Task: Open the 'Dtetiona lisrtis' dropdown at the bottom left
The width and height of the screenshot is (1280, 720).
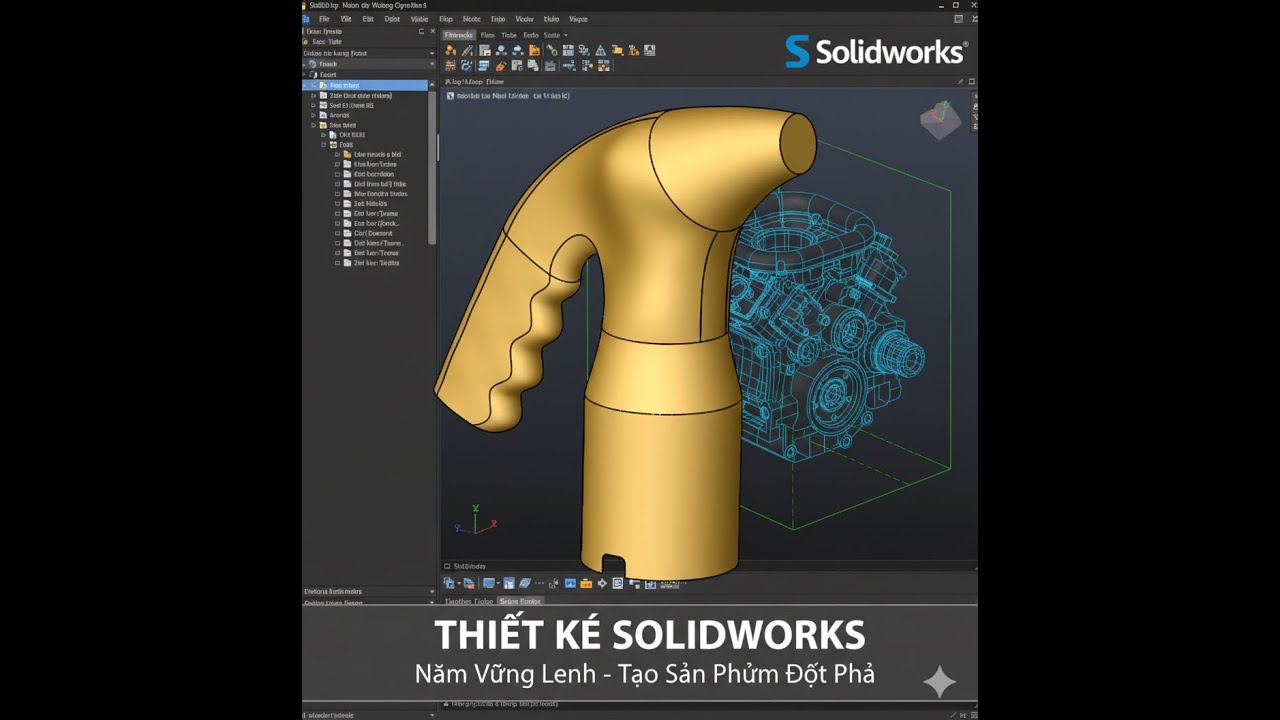Action: click(432, 591)
